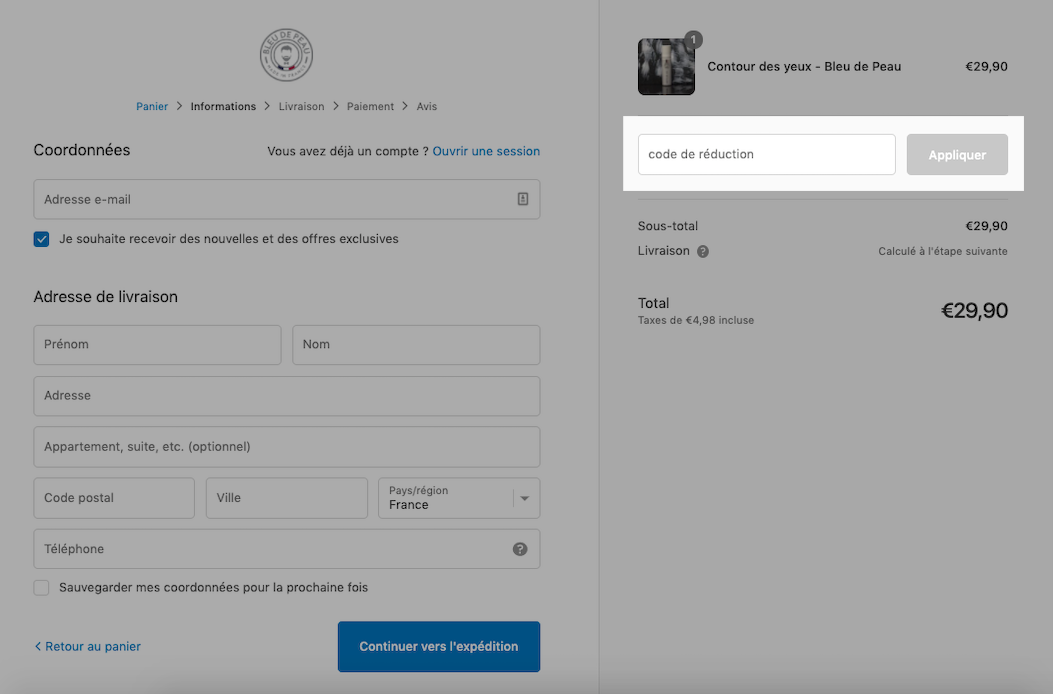Click Continuer vers l'expédition button
The width and height of the screenshot is (1053, 694).
click(x=439, y=646)
